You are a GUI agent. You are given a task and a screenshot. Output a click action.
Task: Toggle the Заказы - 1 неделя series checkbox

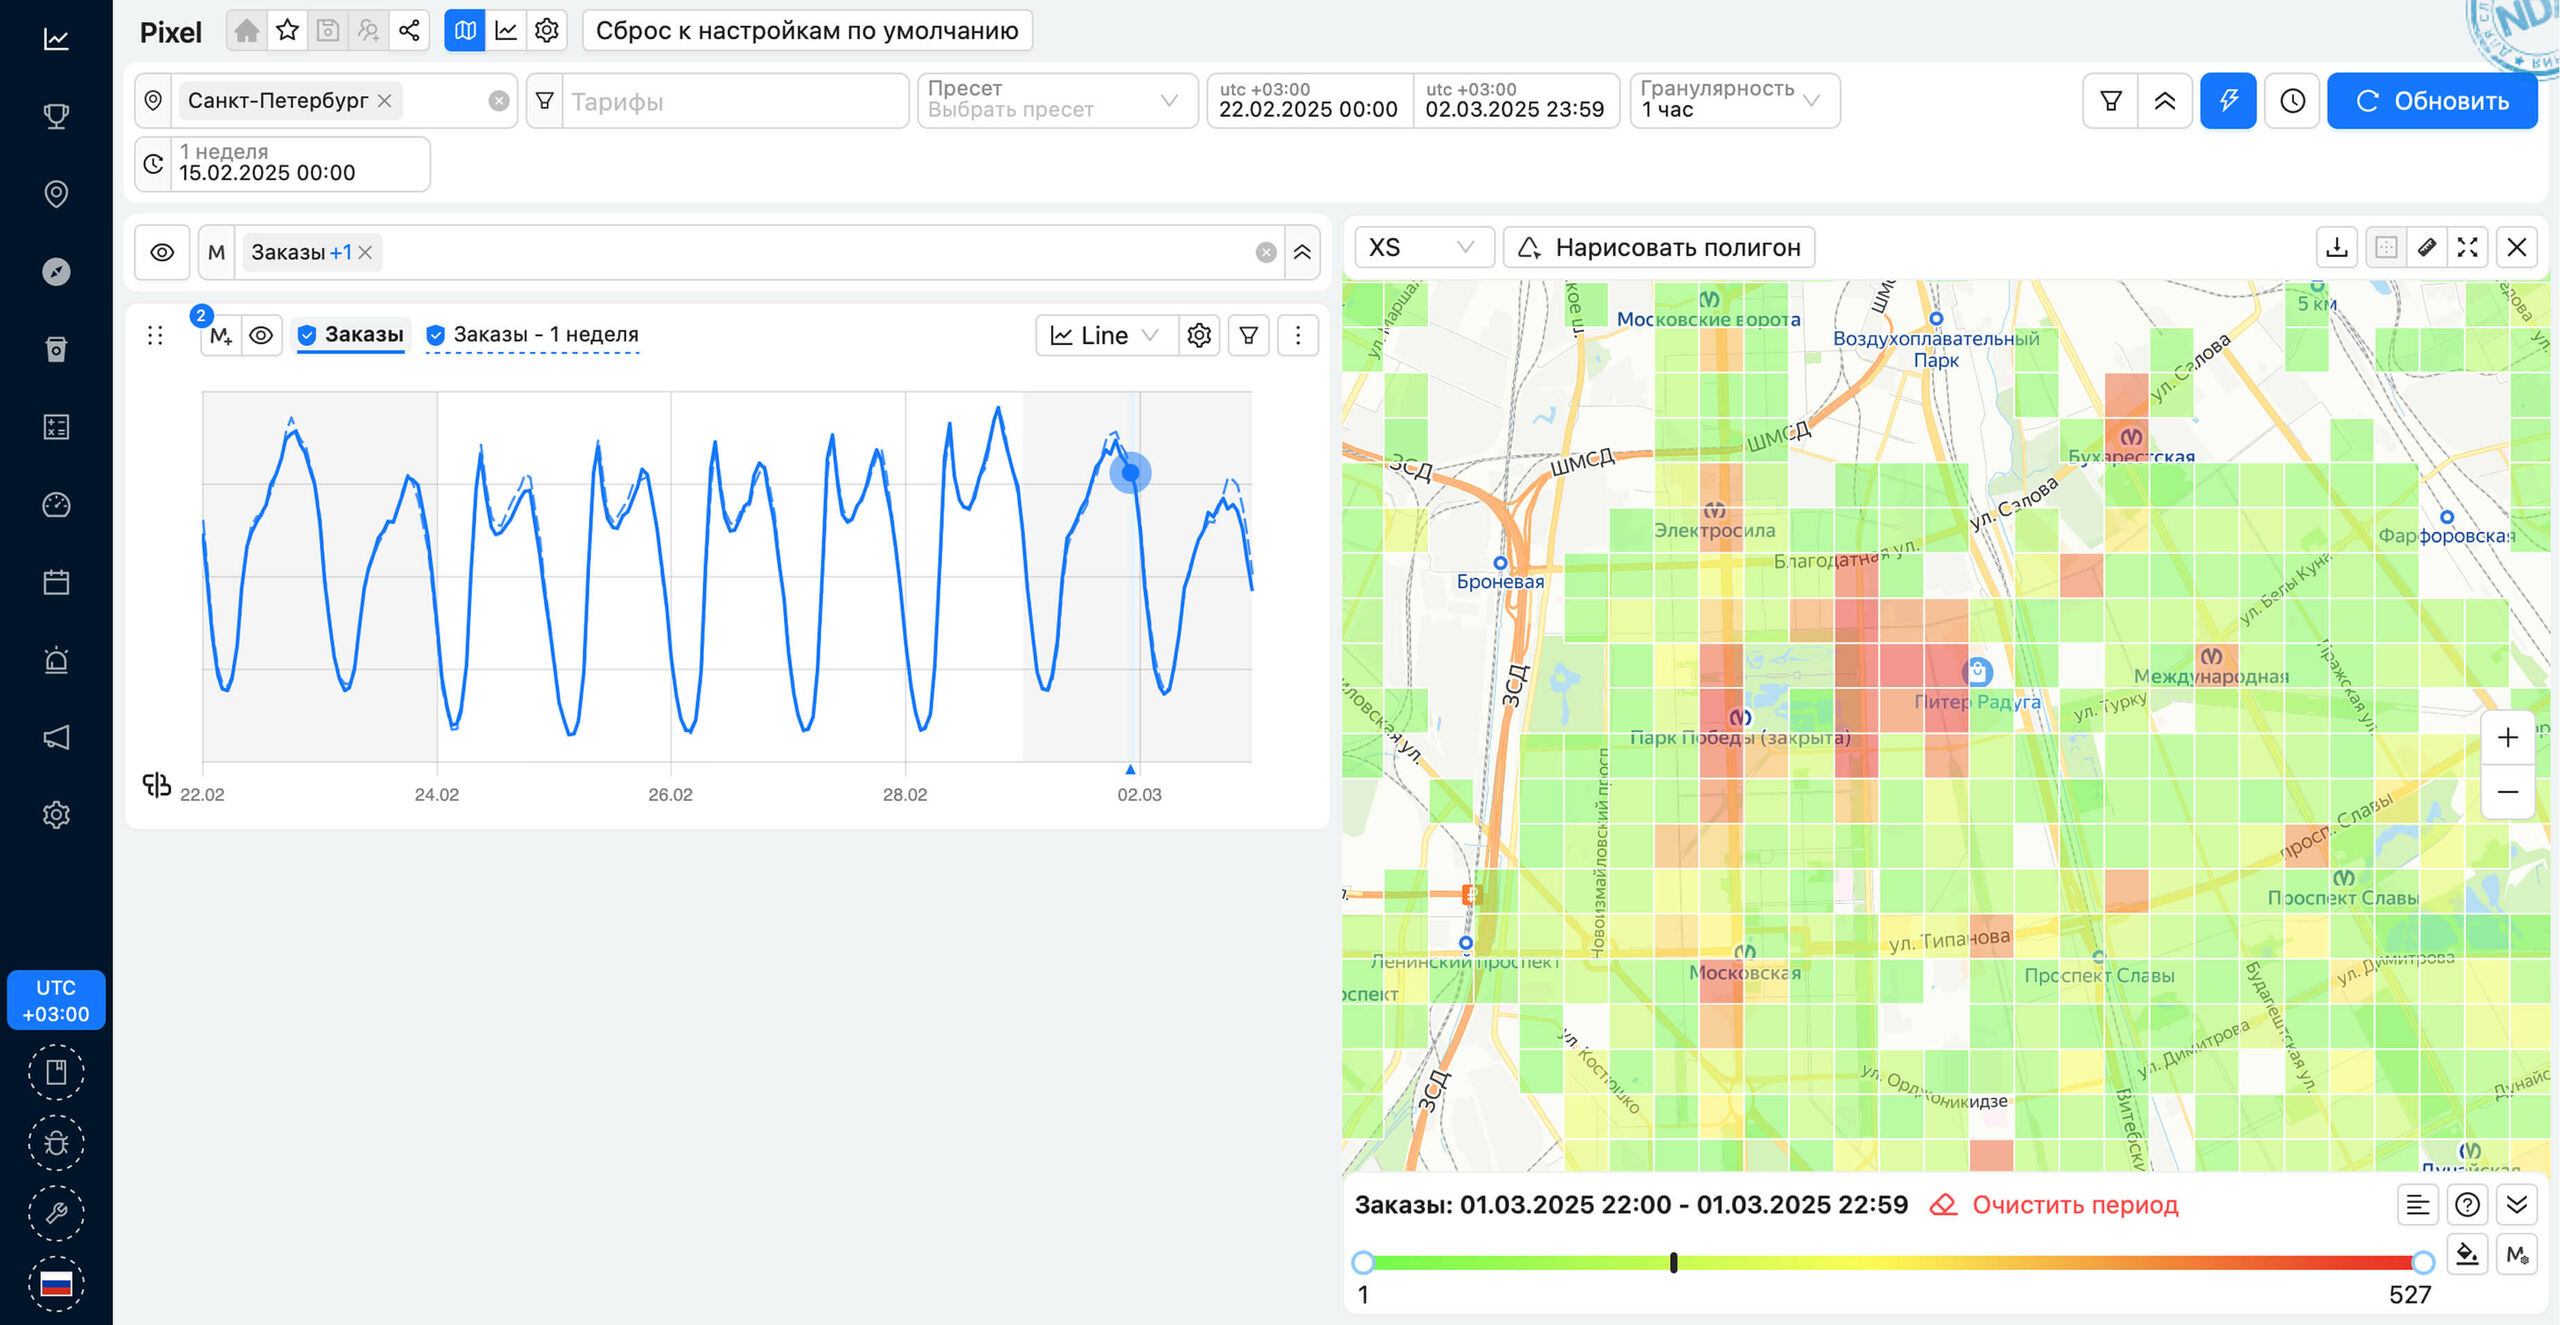[x=436, y=335]
